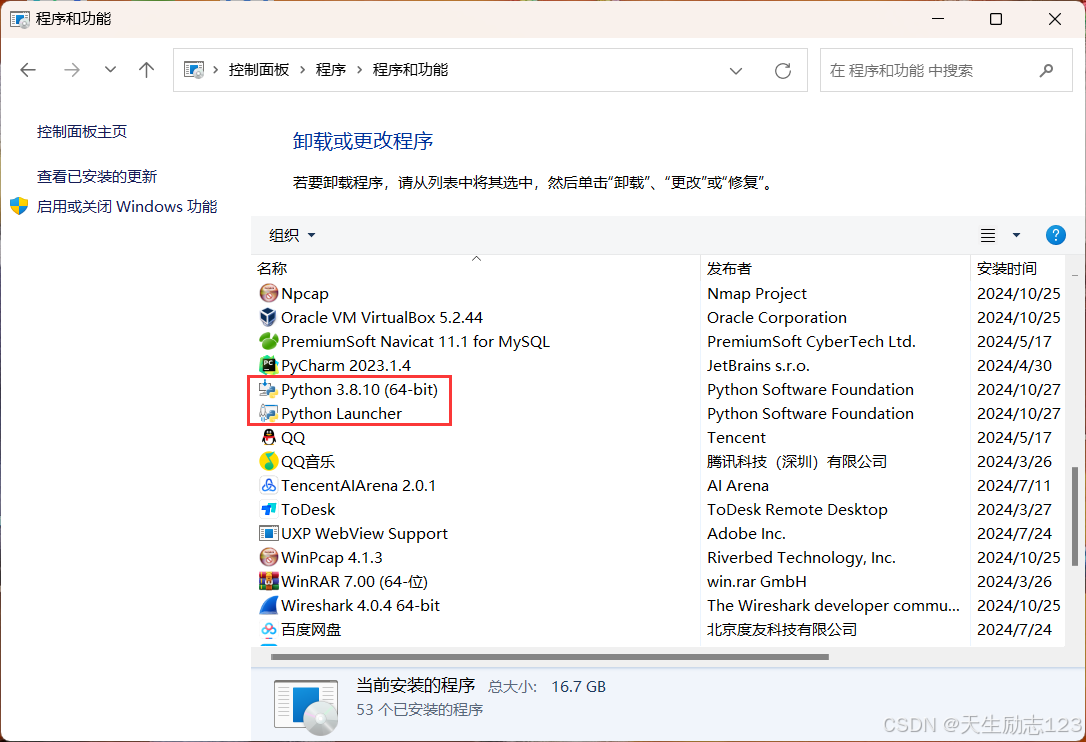Click the ToDesk icon
The width and height of the screenshot is (1086, 742).
pyautogui.click(x=268, y=509)
